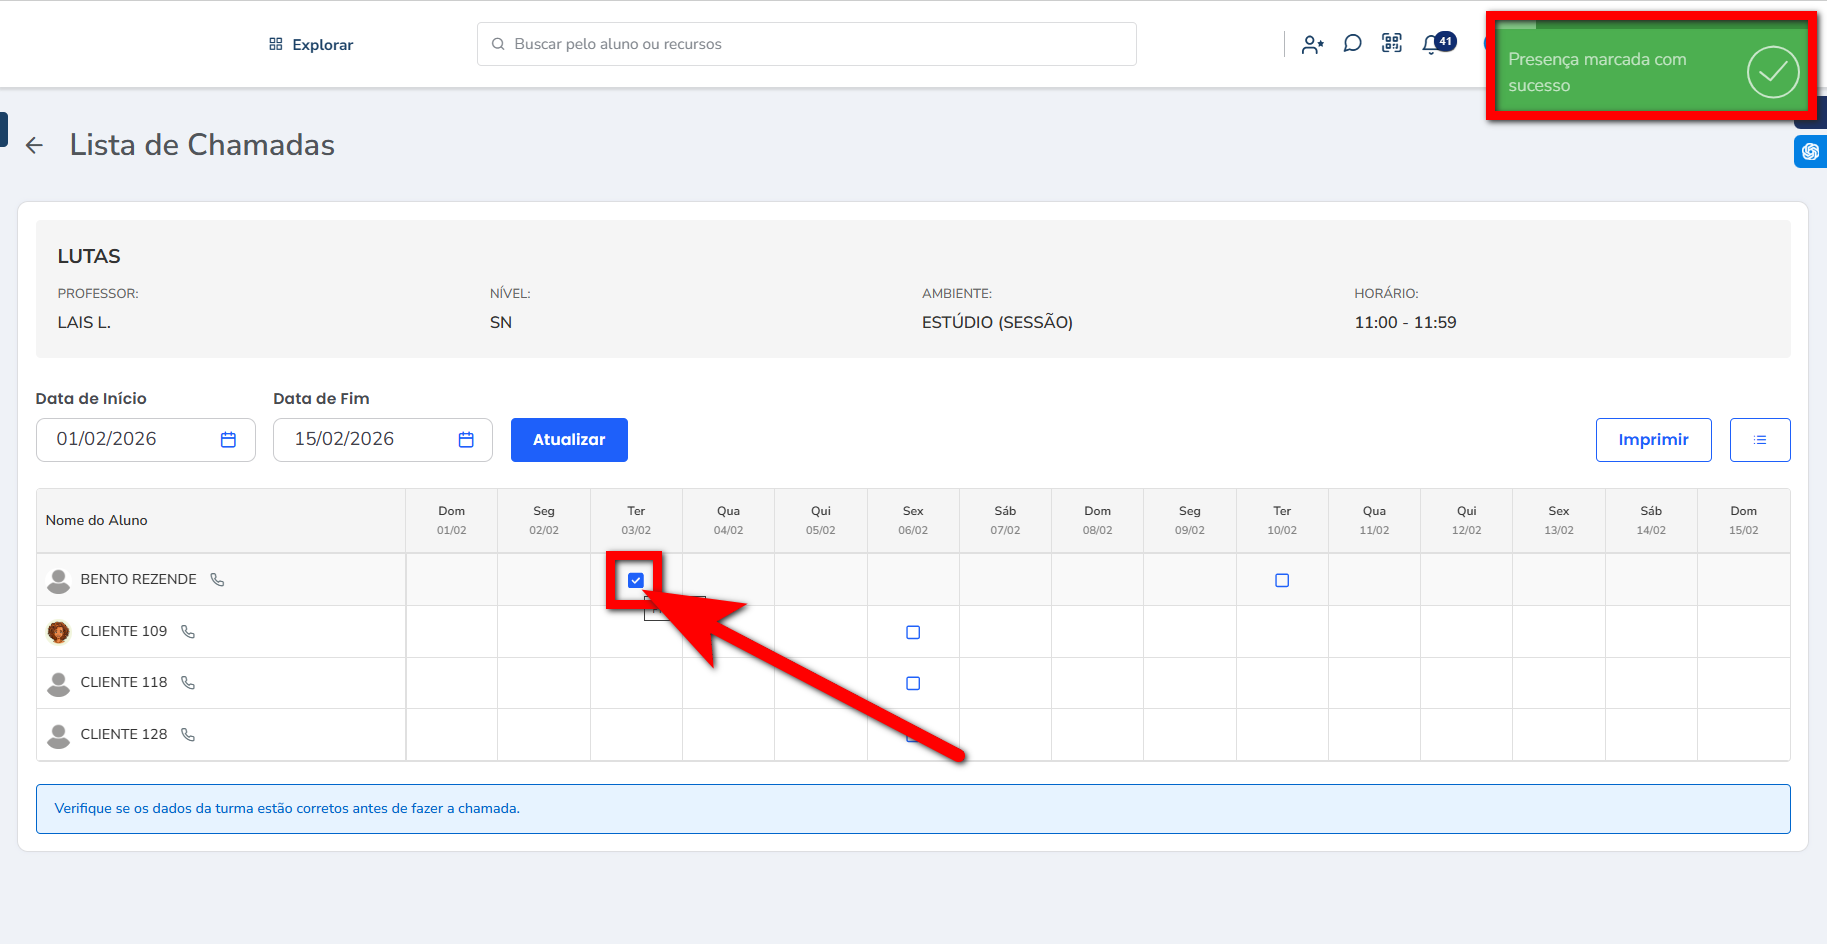The image size is (1827, 944).
Task: Click the phone icon next to BENTO REZENDE
Action: coord(217,580)
